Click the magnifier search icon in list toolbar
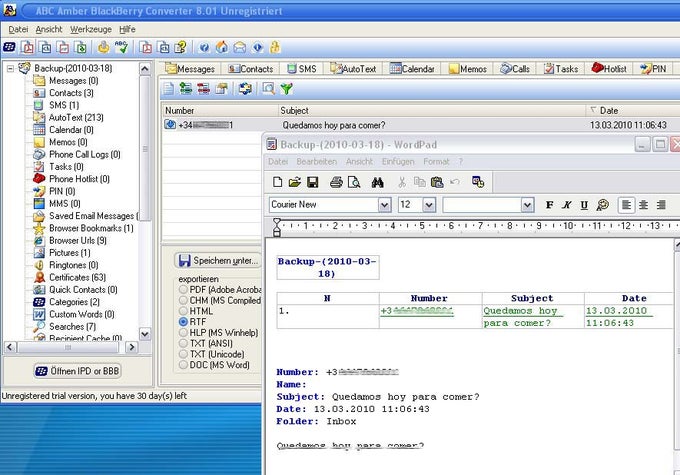The width and height of the screenshot is (680, 475). coord(268,89)
